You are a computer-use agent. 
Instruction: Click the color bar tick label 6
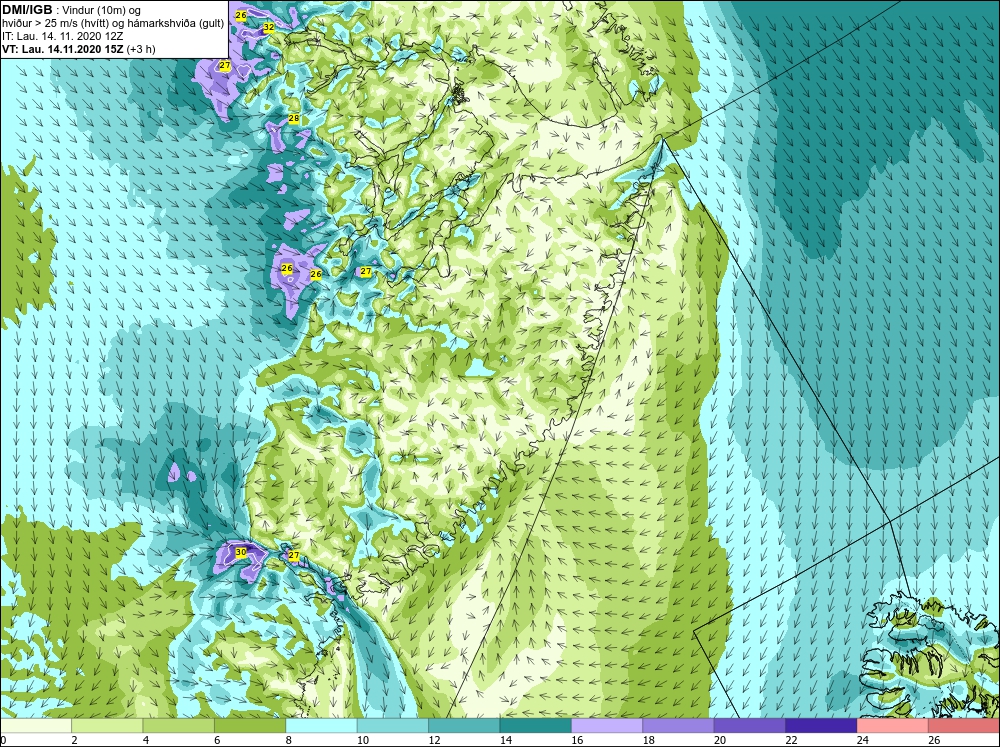pyautogui.click(x=217, y=740)
